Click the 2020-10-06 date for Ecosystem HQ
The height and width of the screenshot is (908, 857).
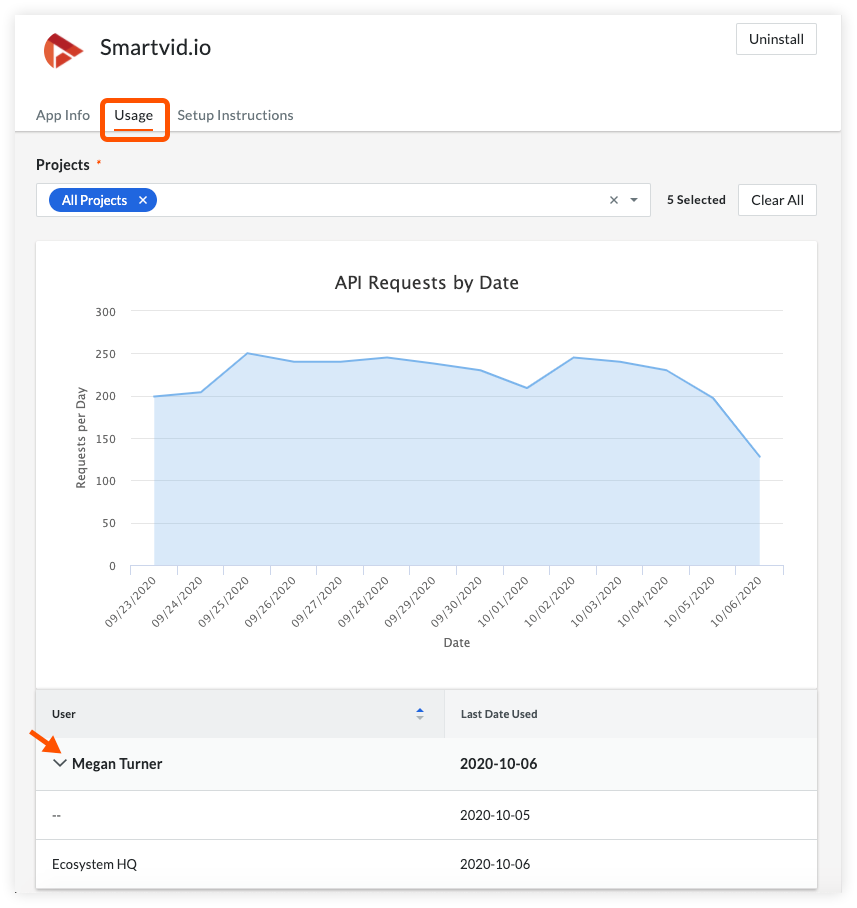point(495,864)
